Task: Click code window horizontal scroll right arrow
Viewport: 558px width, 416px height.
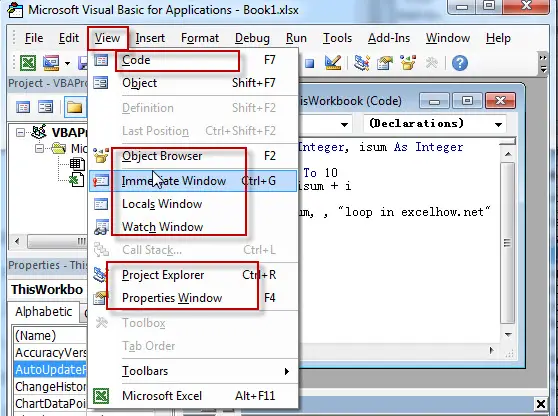Action: coord(492,351)
